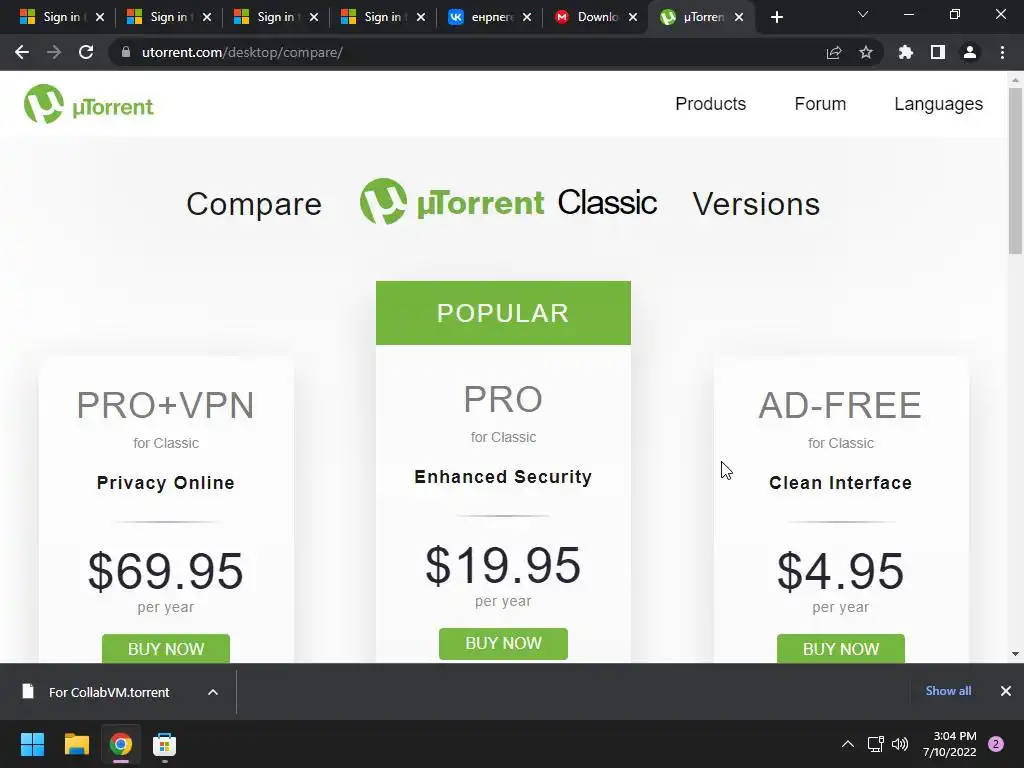Screen dimensions: 1024x768
Task: Click the POPULAR banner on PRO card
Action: tap(503, 313)
